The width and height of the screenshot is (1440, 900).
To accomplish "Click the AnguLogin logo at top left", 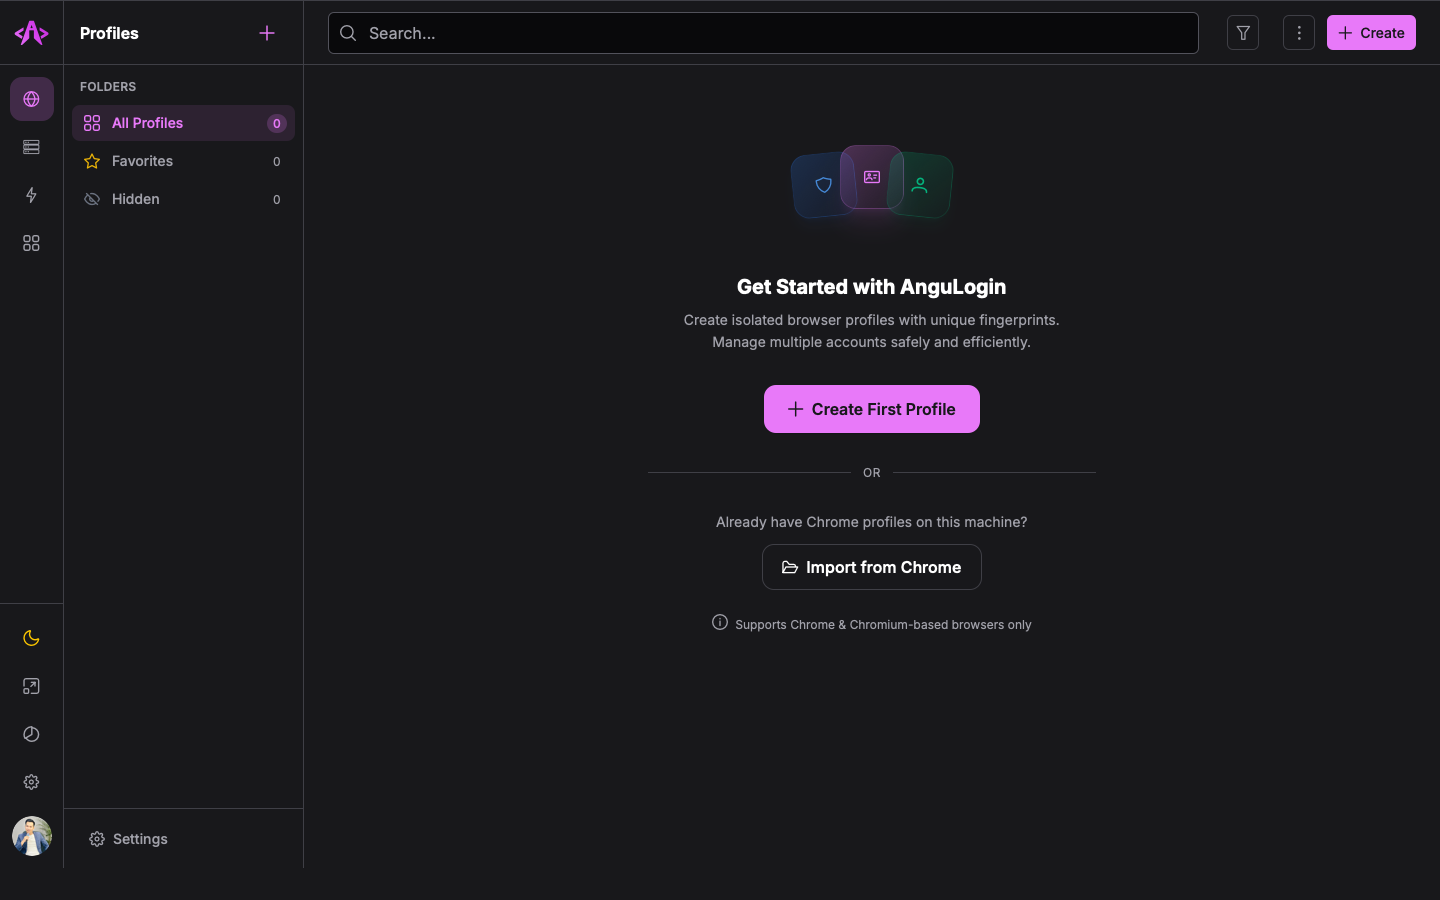I will 31,32.
